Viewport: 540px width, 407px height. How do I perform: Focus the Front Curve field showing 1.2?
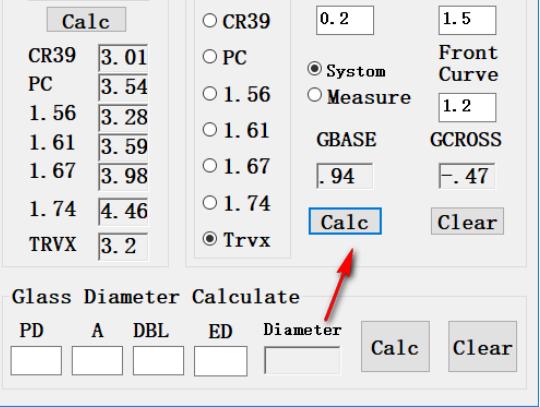click(x=467, y=107)
